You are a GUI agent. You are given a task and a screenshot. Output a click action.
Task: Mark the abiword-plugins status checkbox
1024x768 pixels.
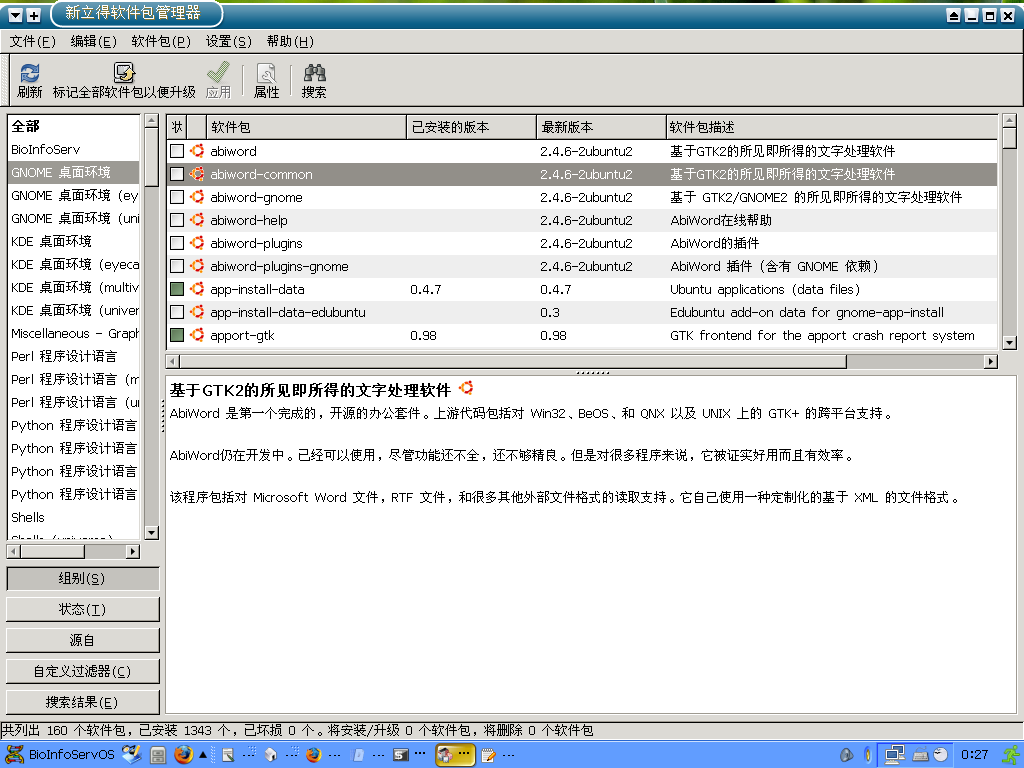coord(177,243)
